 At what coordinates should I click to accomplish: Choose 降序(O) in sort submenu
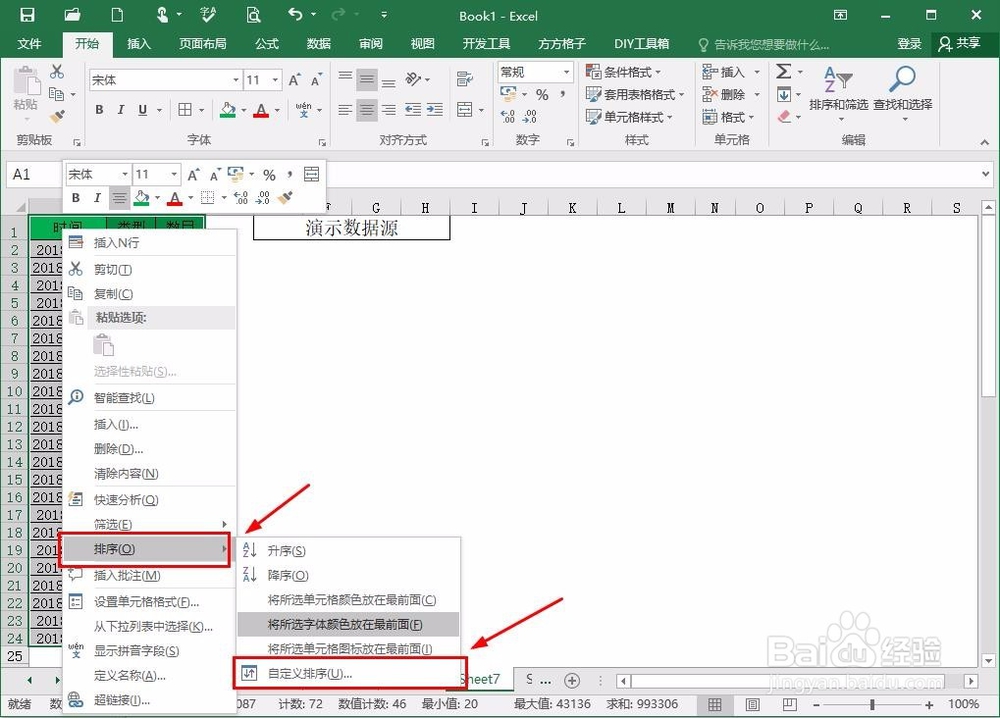pyautogui.click(x=348, y=575)
